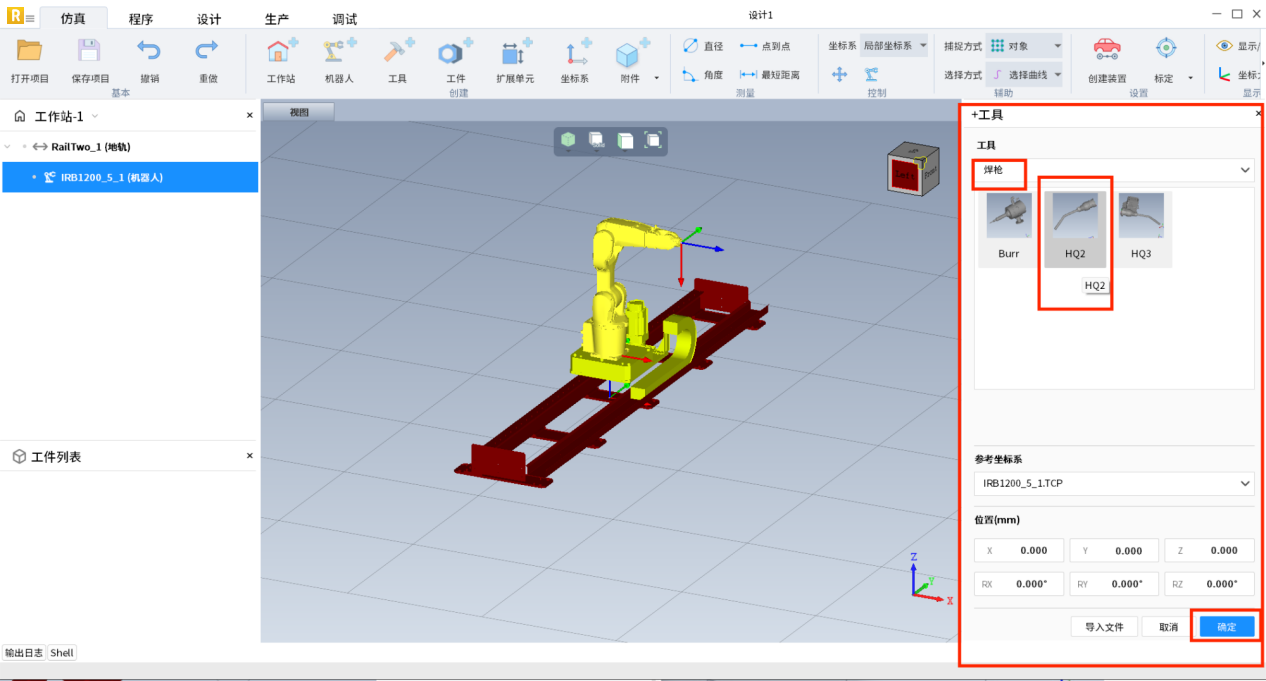Viewport: 1266px width, 681px height.
Task: Switch to the 调试 tab
Action: click(344, 19)
